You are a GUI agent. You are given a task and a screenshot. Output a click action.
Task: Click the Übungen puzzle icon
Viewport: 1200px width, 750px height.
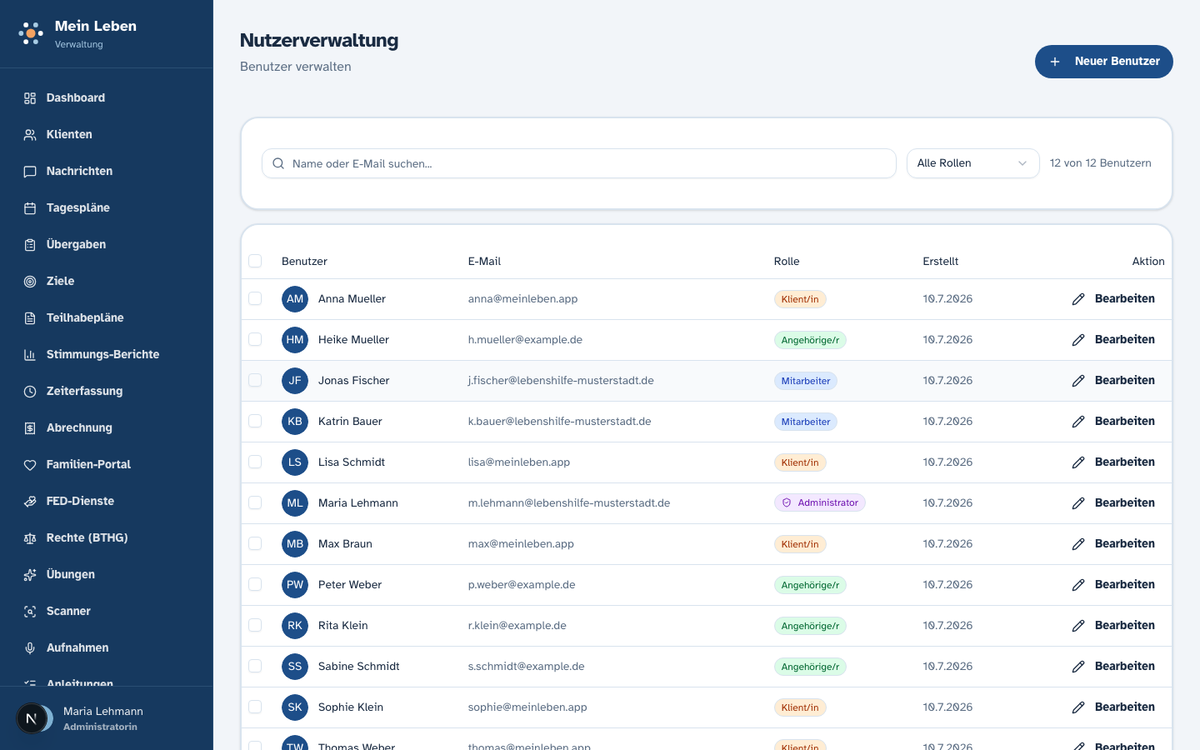click(30, 575)
